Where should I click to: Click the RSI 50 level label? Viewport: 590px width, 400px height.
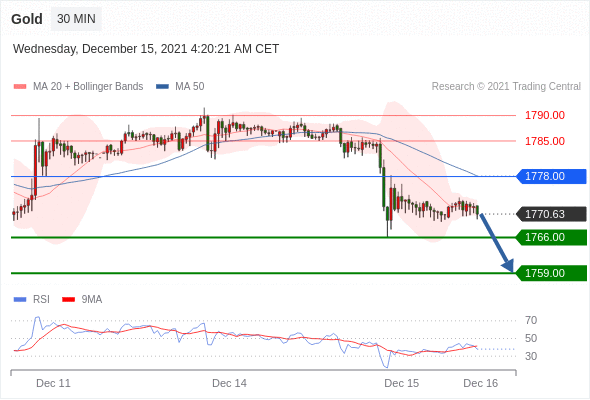531,338
